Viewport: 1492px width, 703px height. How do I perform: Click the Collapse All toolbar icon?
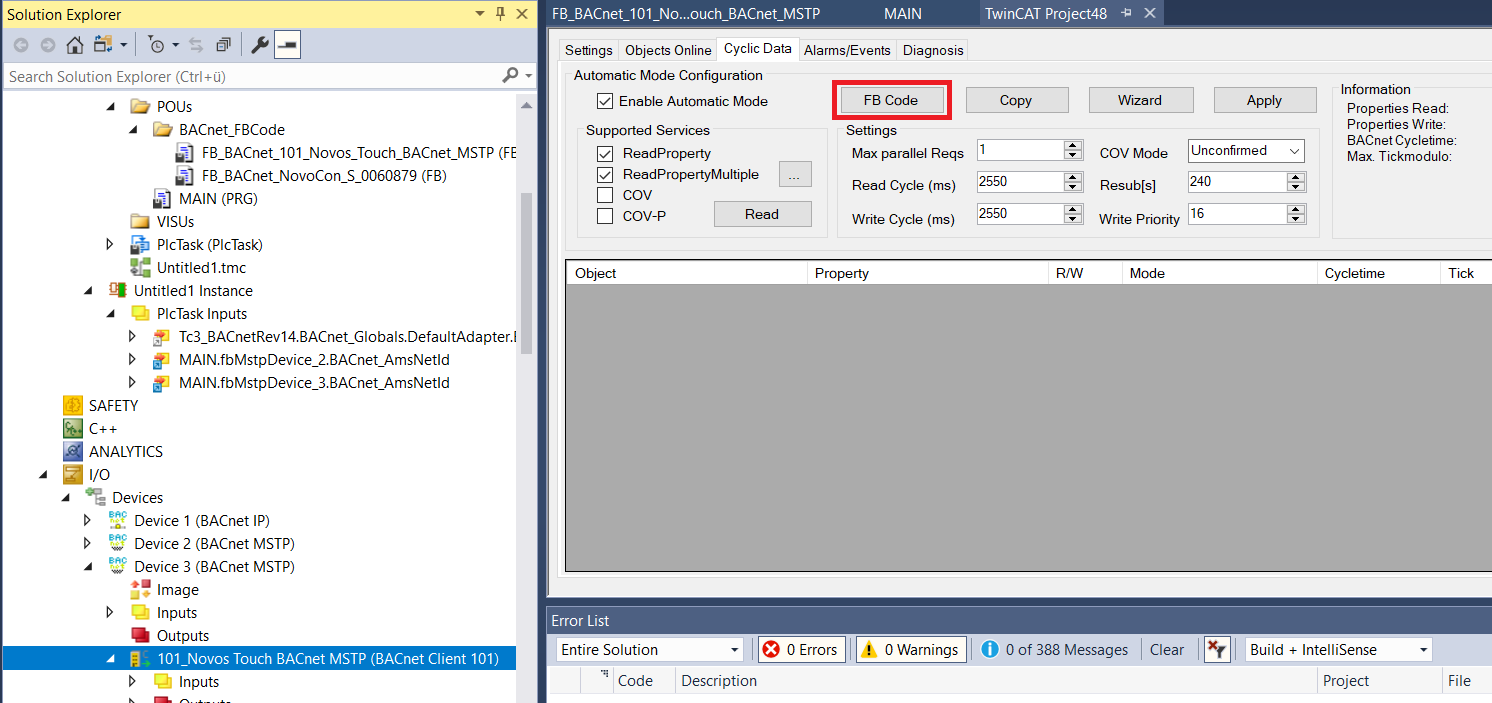click(223, 45)
